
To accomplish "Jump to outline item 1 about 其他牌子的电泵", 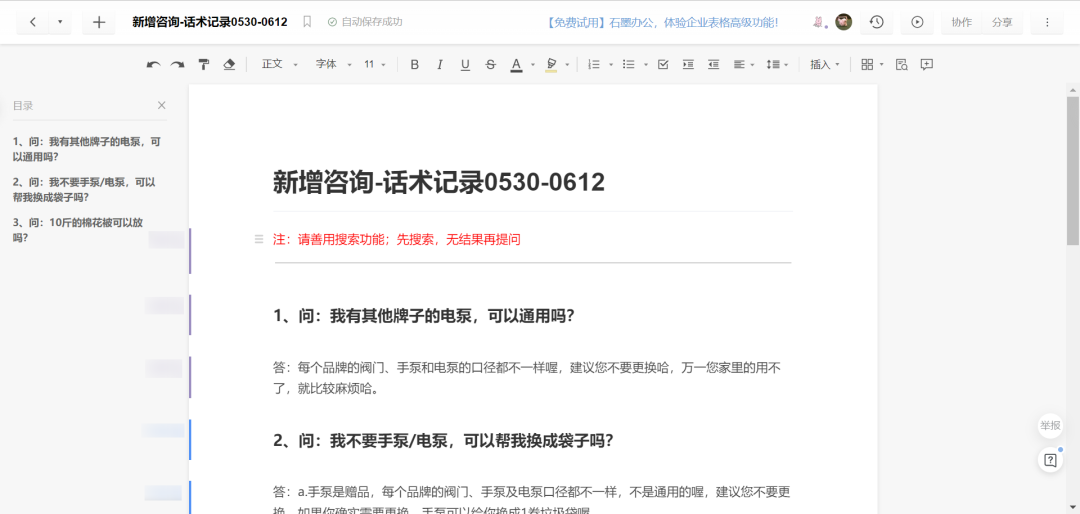I will 87,148.
